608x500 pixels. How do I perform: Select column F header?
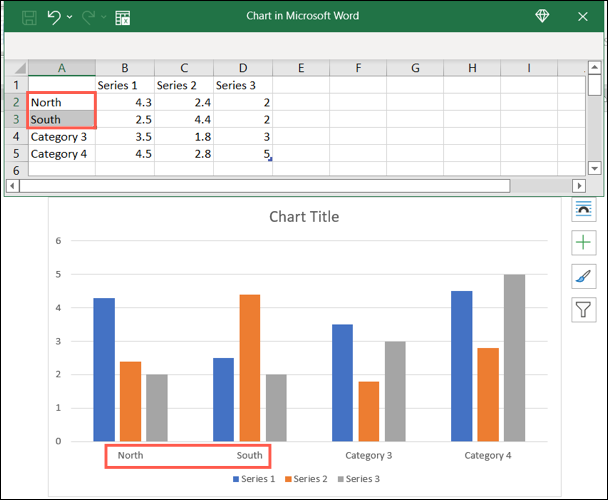[x=358, y=68]
